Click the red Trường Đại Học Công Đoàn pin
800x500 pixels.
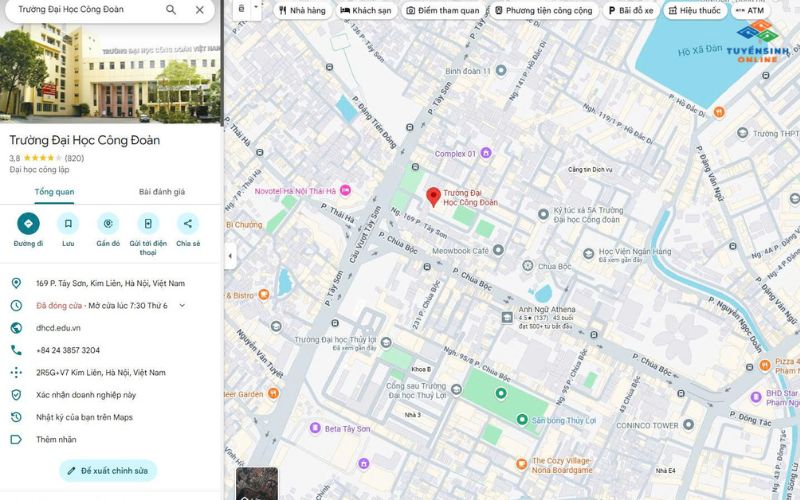(433, 196)
